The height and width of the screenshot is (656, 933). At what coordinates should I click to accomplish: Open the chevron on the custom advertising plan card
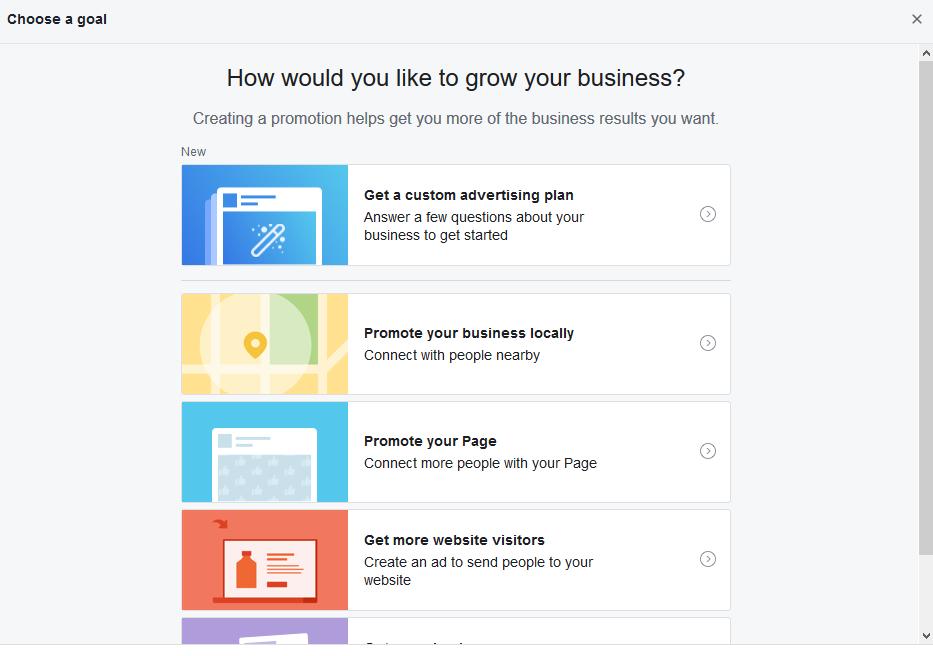[x=708, y=214]
